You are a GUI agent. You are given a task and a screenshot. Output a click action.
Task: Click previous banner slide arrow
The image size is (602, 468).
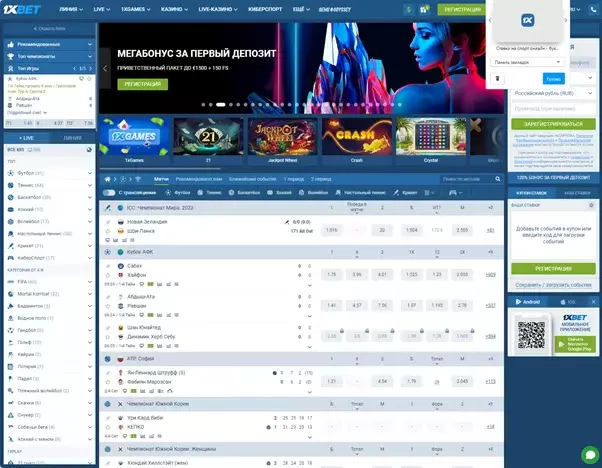pyautogui.click(x=105, y=68)
